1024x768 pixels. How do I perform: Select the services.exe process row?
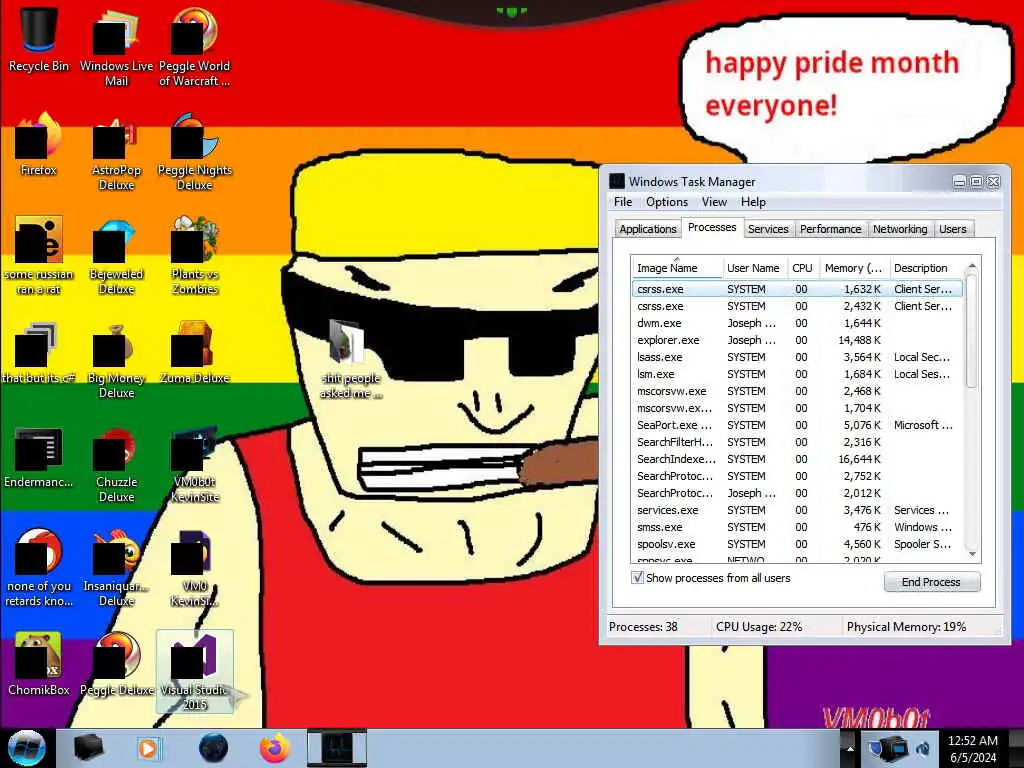(x=797, y=510)
